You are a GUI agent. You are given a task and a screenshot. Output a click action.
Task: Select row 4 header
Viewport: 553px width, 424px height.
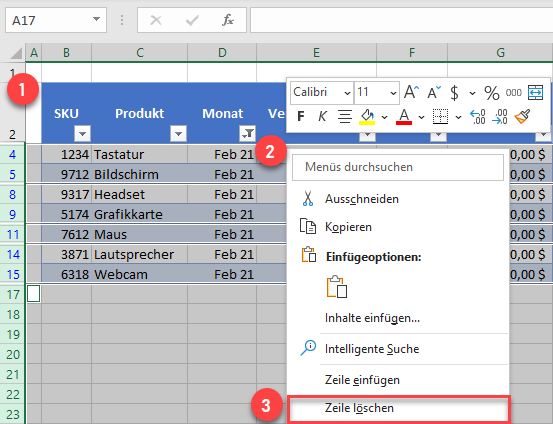12,155
